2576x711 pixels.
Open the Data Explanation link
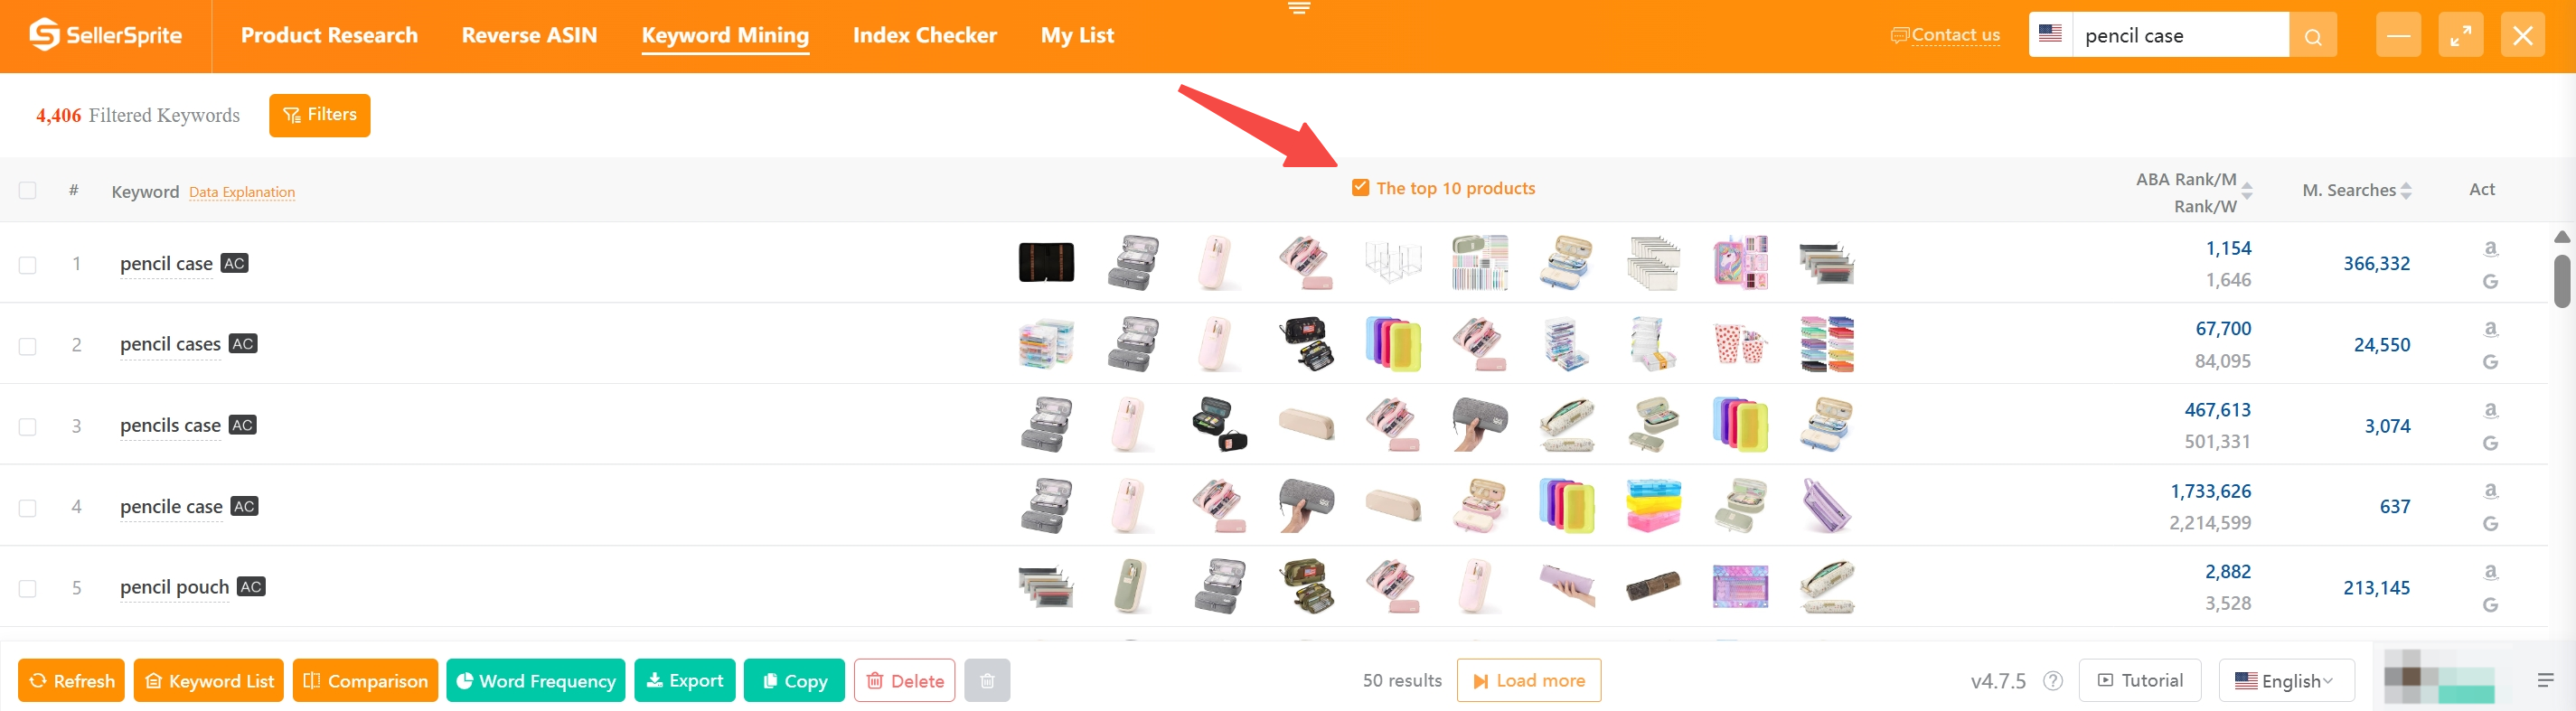point(242,192)
